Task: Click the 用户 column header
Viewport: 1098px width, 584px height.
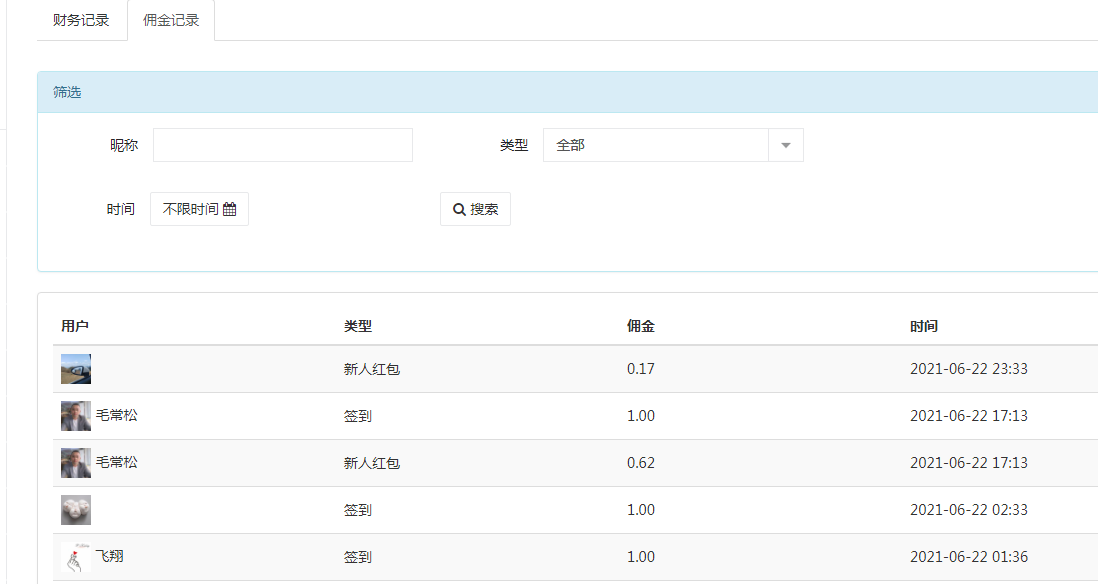Action: pos(75,326)
